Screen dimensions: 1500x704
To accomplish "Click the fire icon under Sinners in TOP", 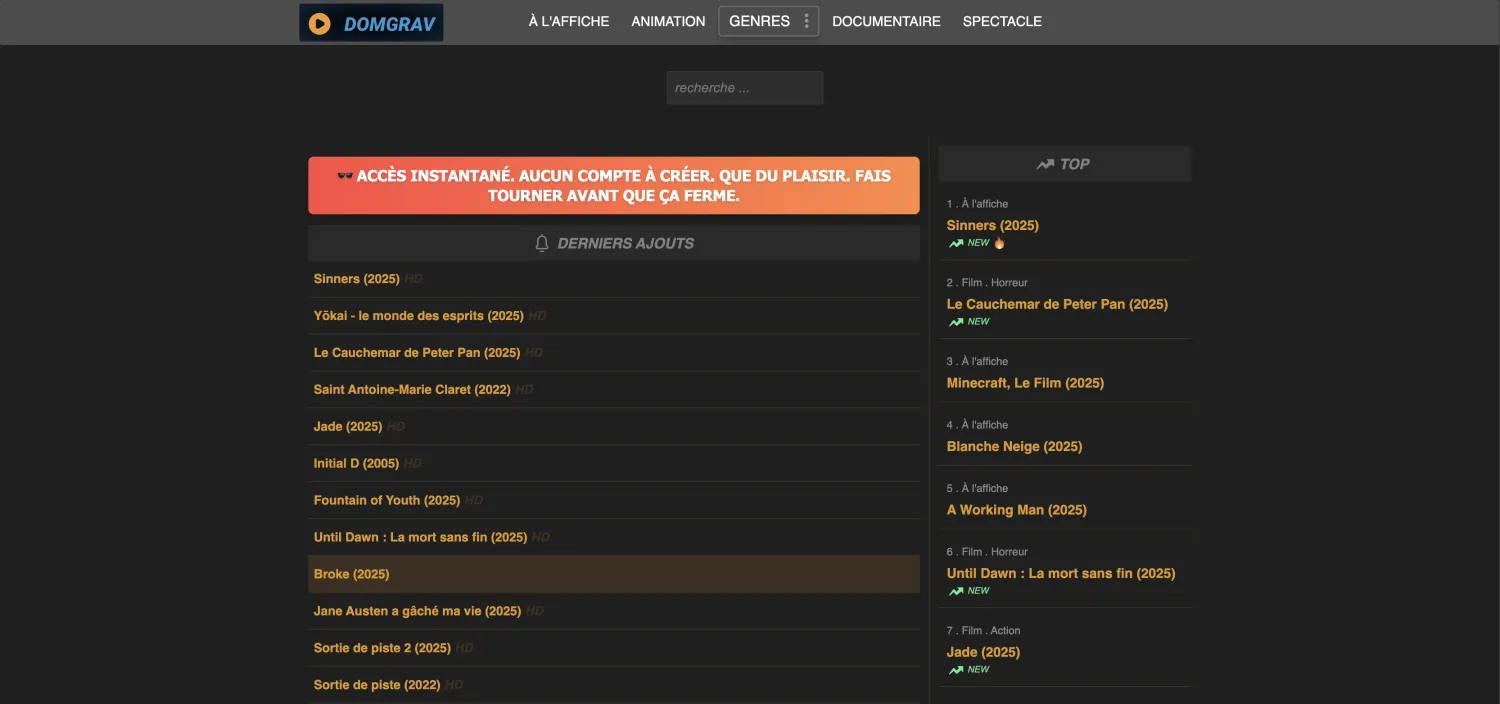I will click(999, 243).
